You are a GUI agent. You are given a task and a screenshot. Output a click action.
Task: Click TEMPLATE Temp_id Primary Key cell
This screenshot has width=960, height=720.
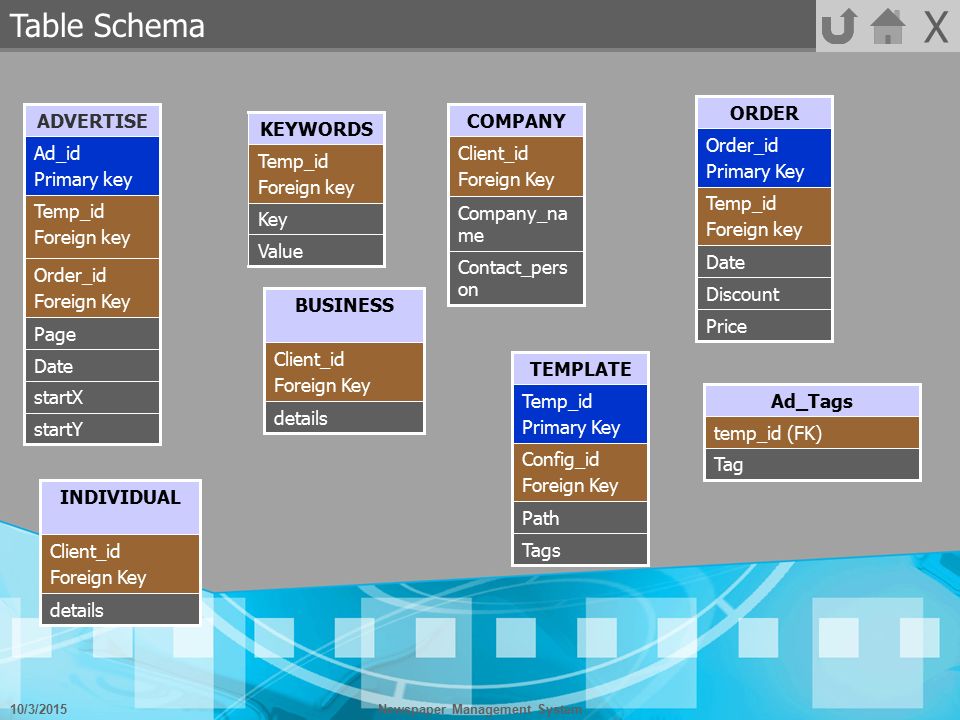tap(580, 414)
